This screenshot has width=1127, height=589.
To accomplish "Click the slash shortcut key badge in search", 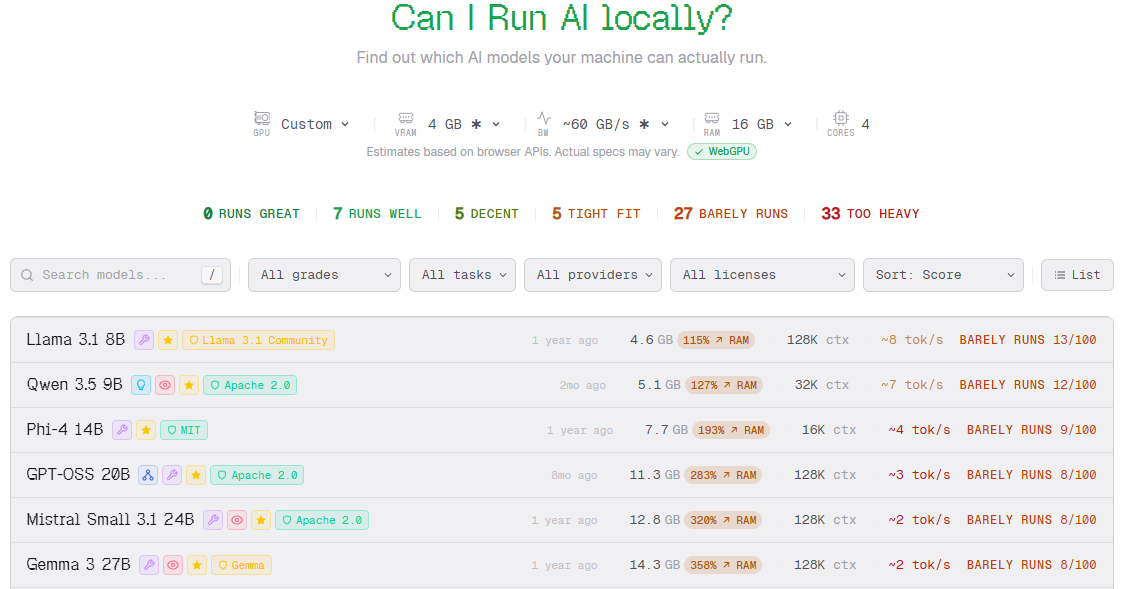I will (211, 275).
